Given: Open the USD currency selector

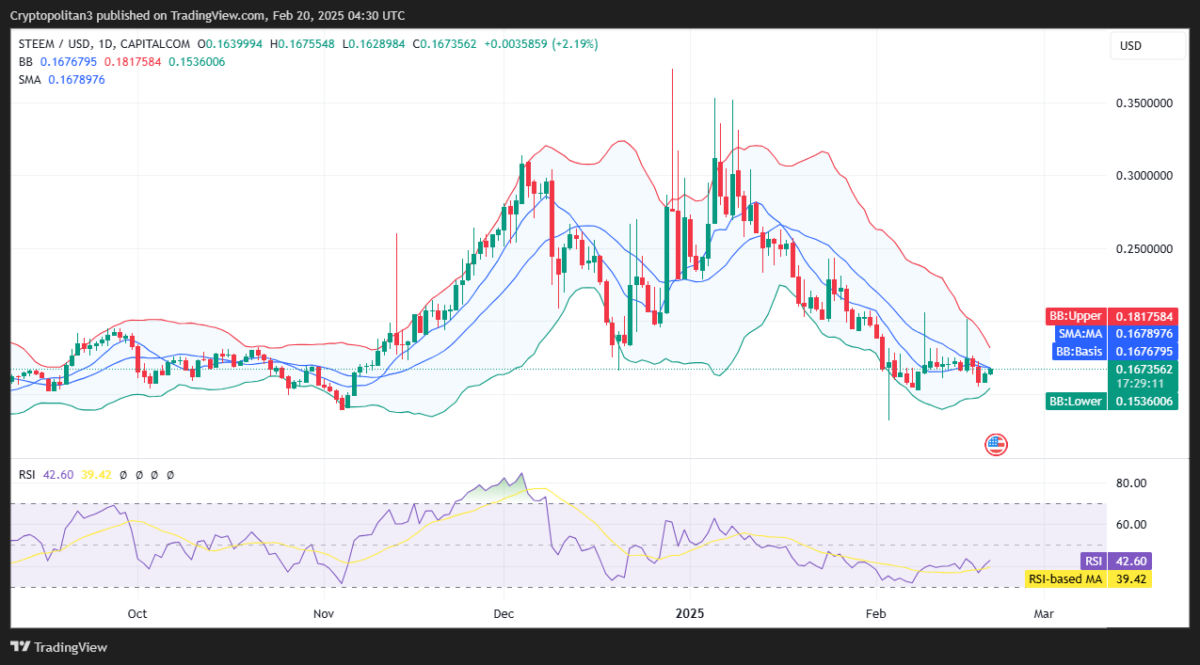Looking at the screenshot, I should tap(1130, 46).
